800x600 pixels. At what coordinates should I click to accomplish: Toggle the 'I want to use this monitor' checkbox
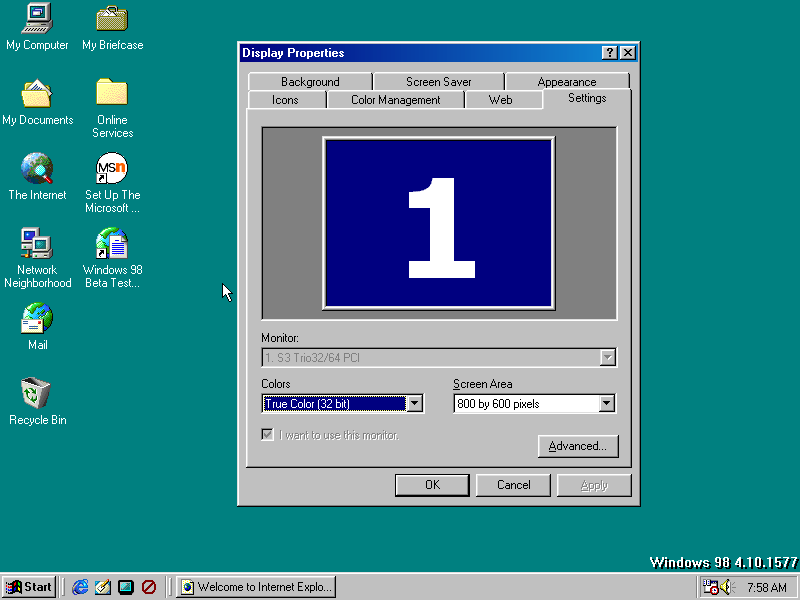coord(267,435)
